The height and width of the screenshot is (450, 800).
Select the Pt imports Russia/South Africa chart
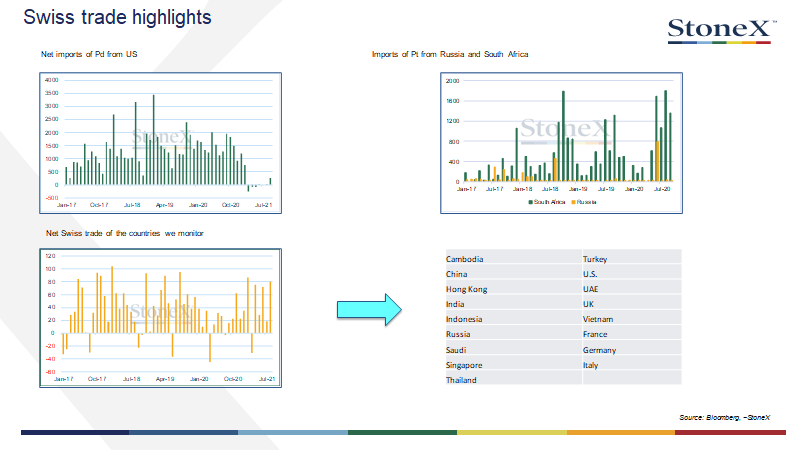tap(561, 143)
